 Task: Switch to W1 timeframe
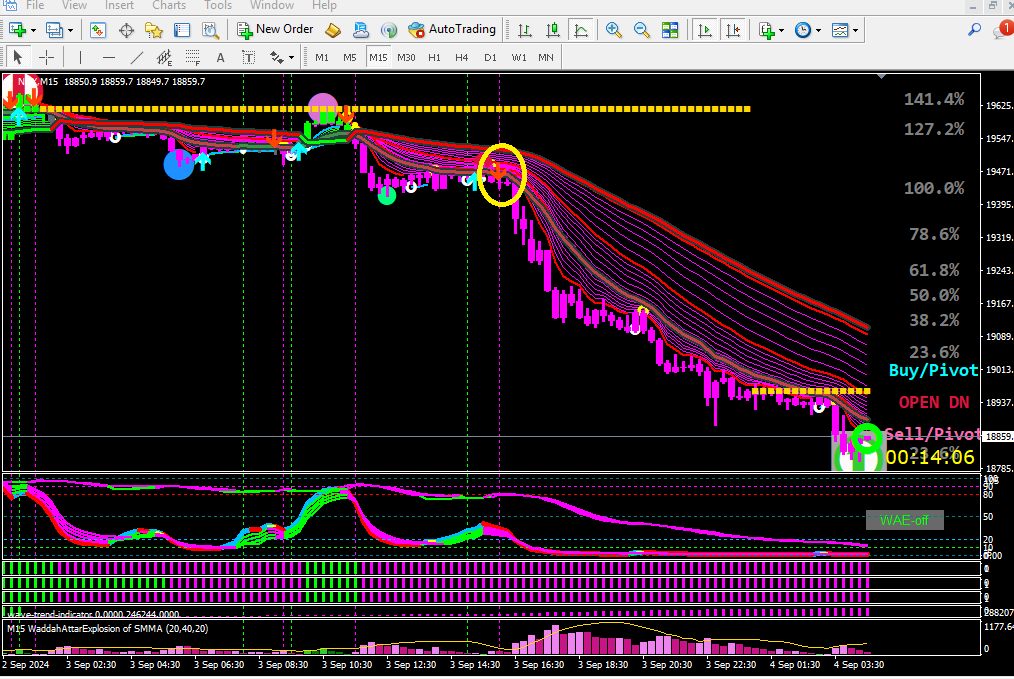519,58
